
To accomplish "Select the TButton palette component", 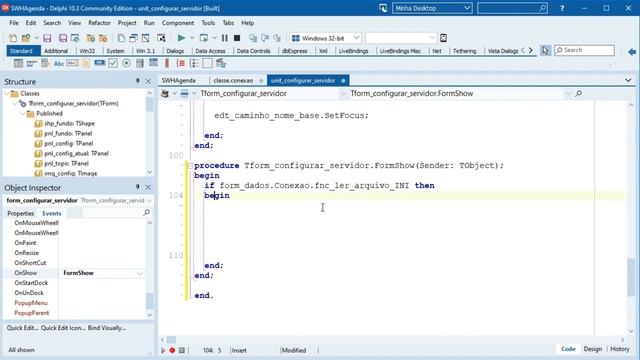I will pyautogui.click(x=100, y=63).
